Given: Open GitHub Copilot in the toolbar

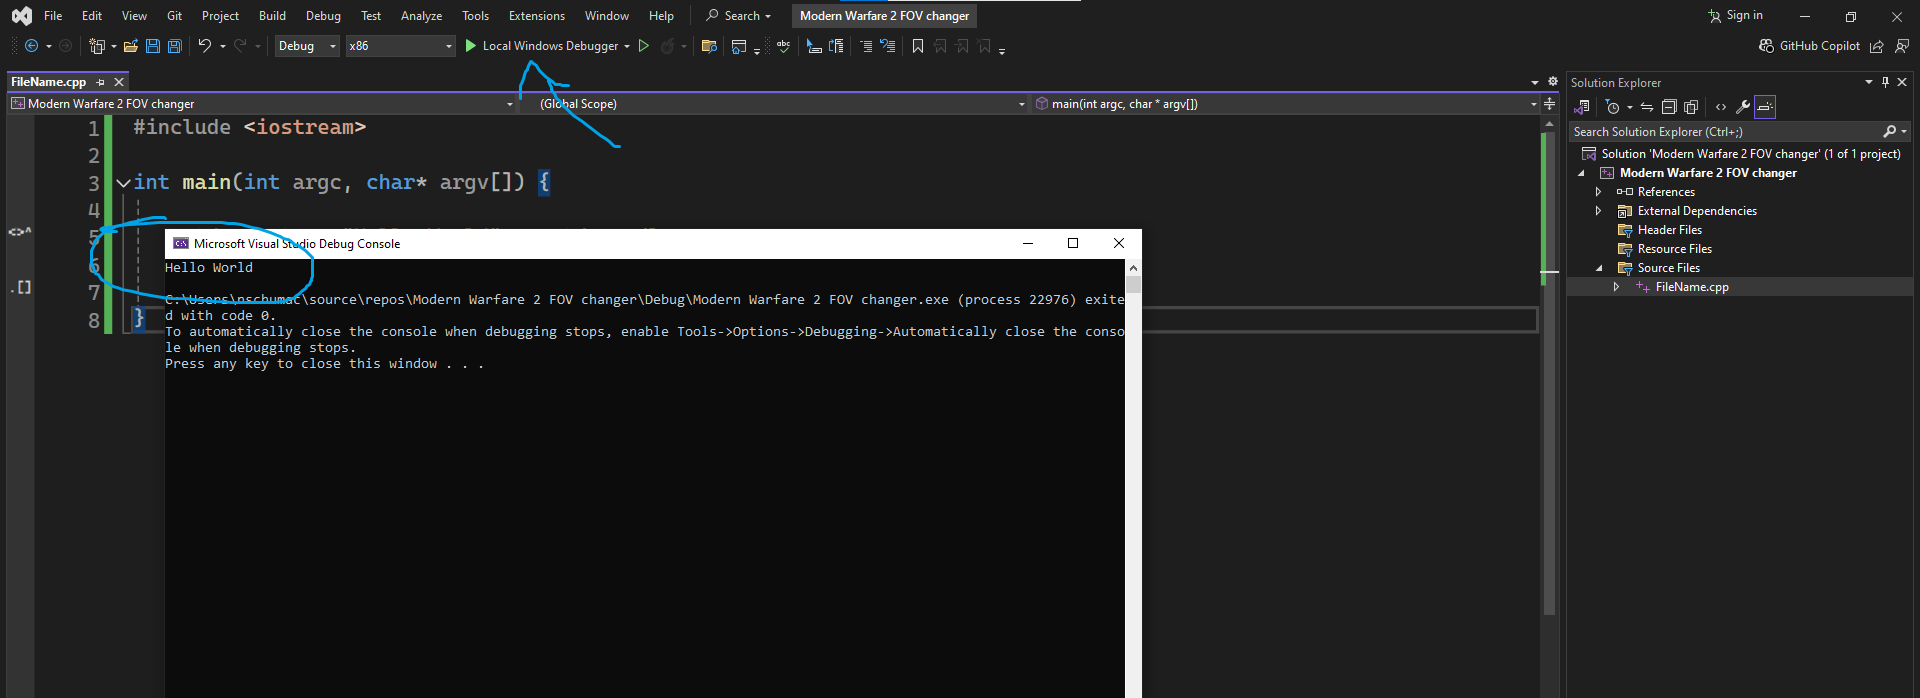Looking at the screenshot, I should point(1809,46).
